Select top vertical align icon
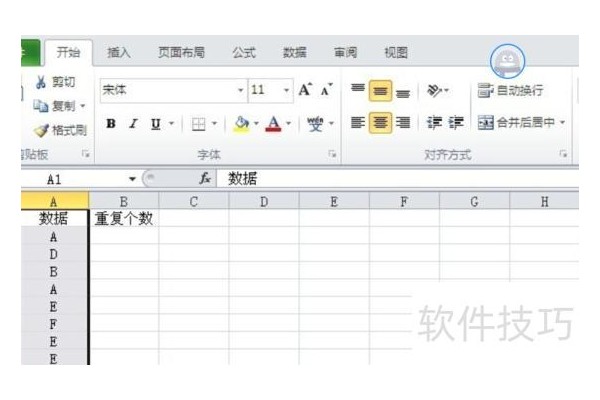Viewport: 600px width, 400px height. point(358,90)
